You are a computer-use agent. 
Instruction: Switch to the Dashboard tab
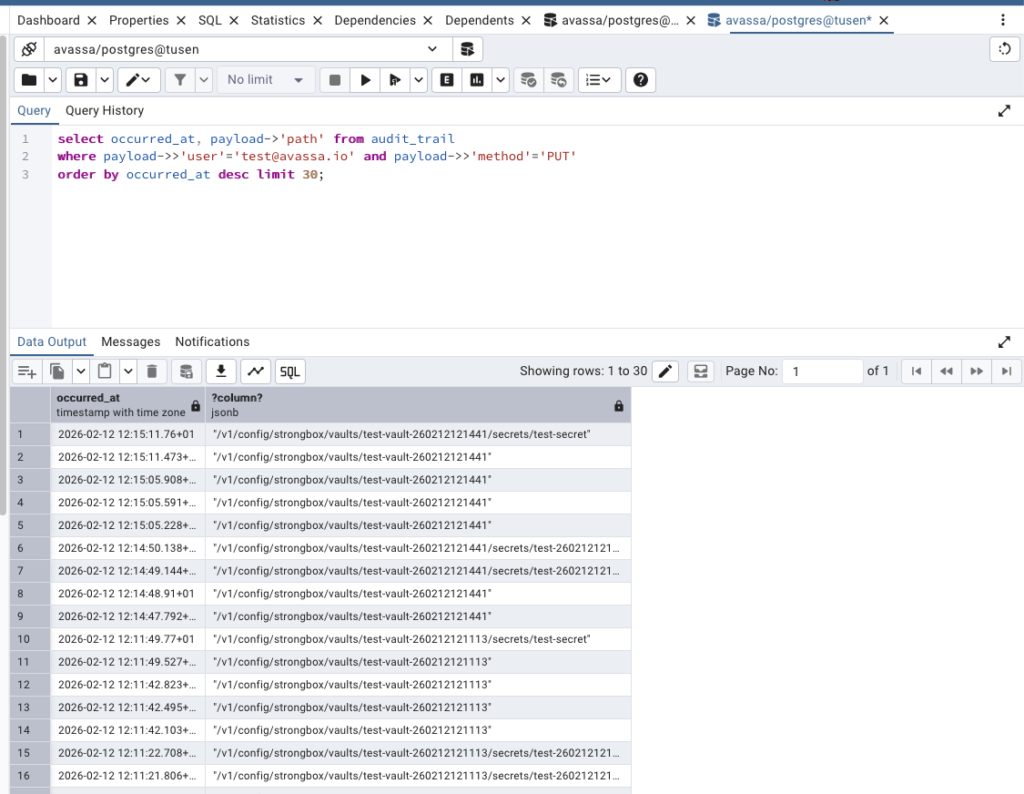pos(48,20)
